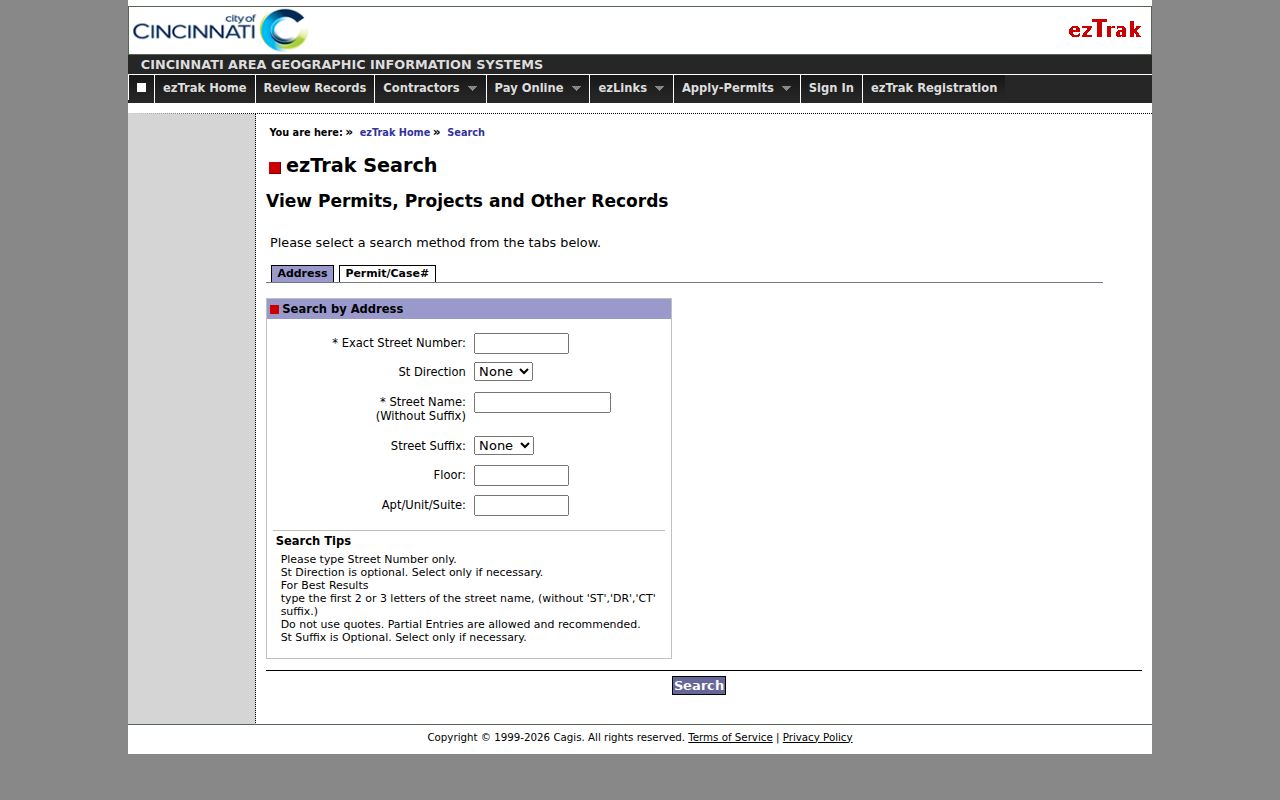This screenshot has width=1280, height=800.
Task: Click the 'ezTrak Search' page heading
Action: (361, 166)
